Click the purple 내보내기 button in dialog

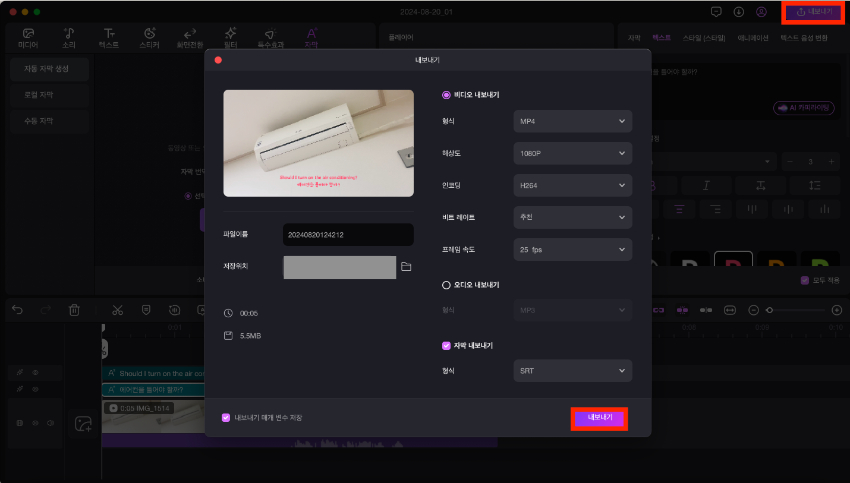click(x=599, y=418)
